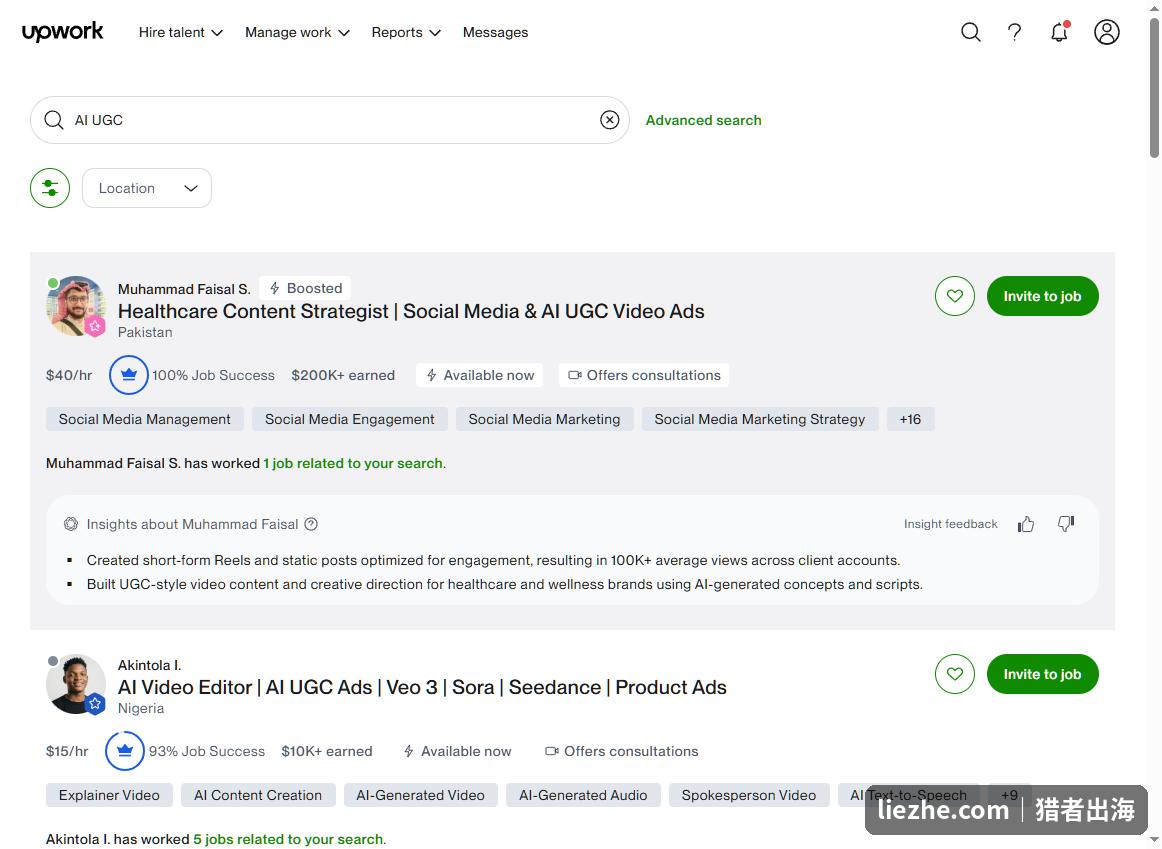Save Akintola I. with heart icon

point(954,674)
